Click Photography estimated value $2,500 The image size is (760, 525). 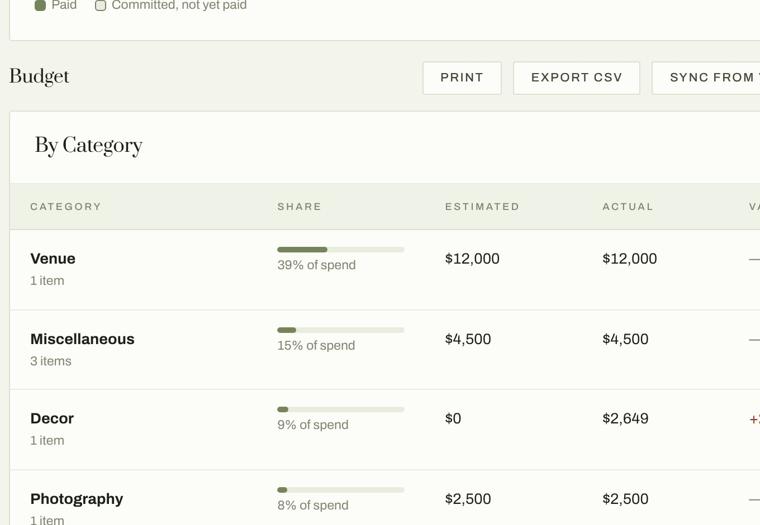point(468,499)
